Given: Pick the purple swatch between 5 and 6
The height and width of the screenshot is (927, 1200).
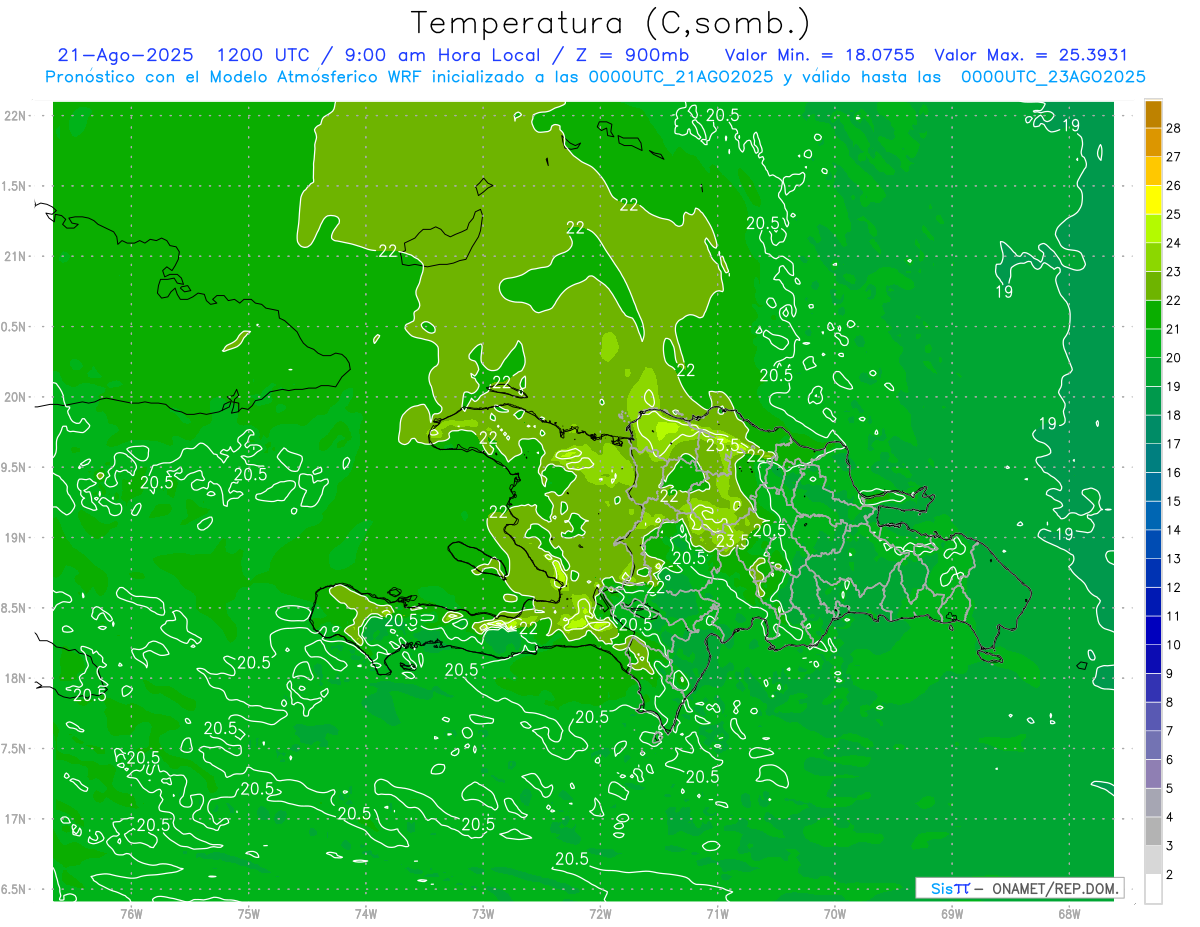Looking at the screenshot, I should tap(1154, 774).
